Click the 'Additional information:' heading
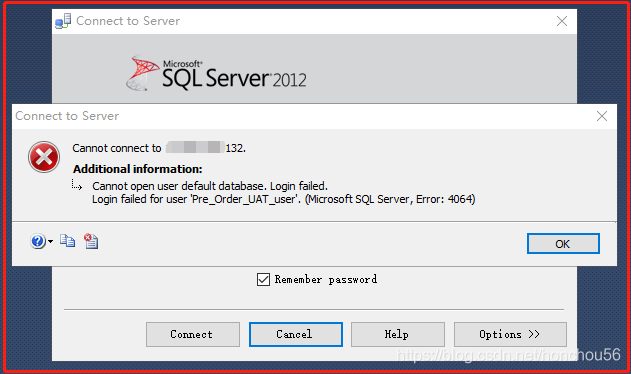 click(x=138, y=169)
